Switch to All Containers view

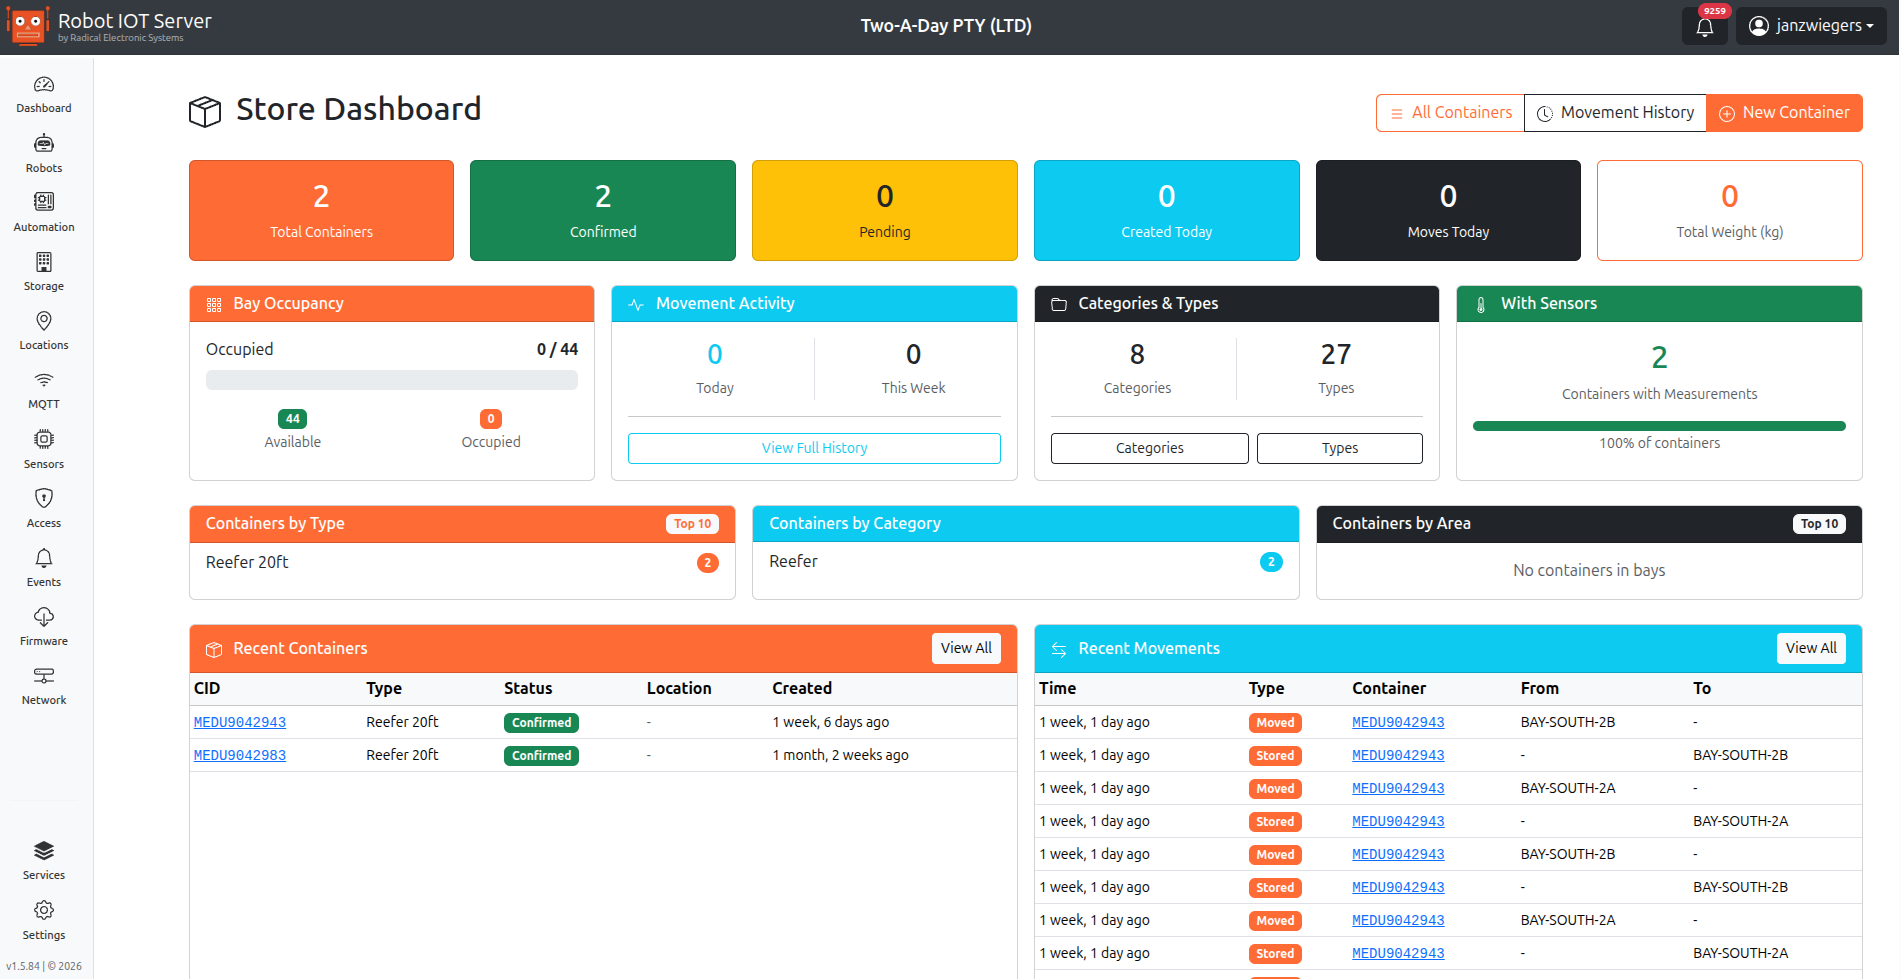tap(1450, 113)
